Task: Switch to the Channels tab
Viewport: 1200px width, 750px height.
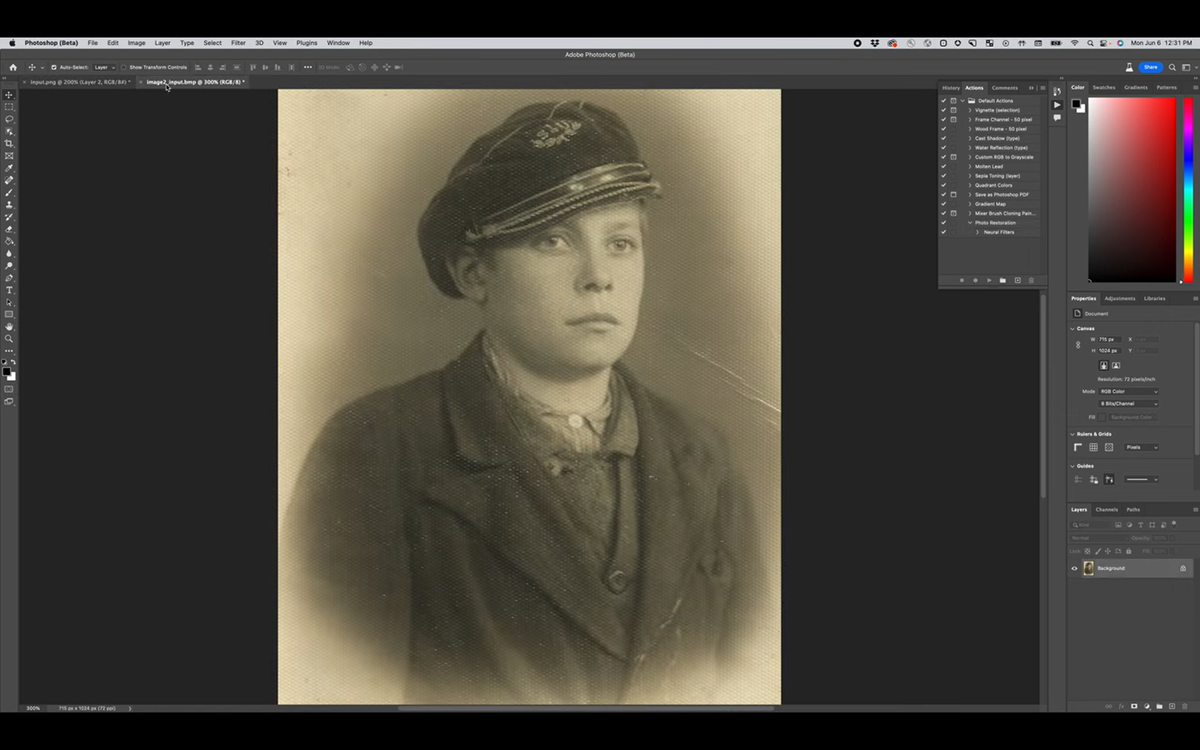Action: [1106, 509]
